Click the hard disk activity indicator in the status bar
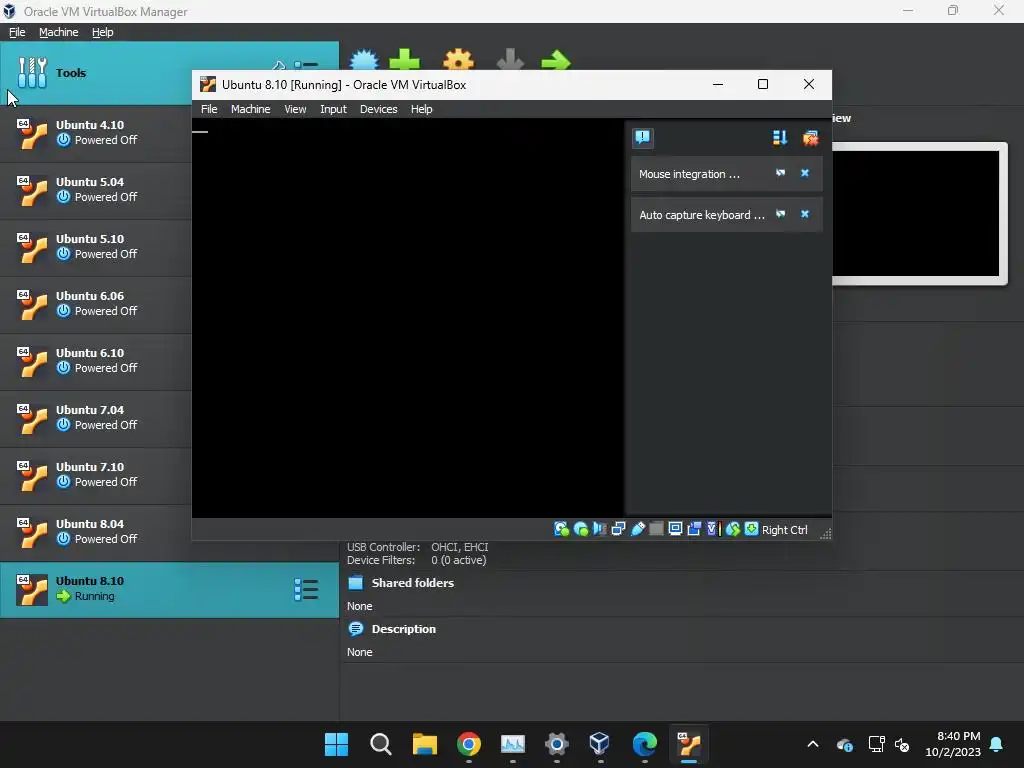Viewport: 1024px width, 768px height. (x=561, y=529)
